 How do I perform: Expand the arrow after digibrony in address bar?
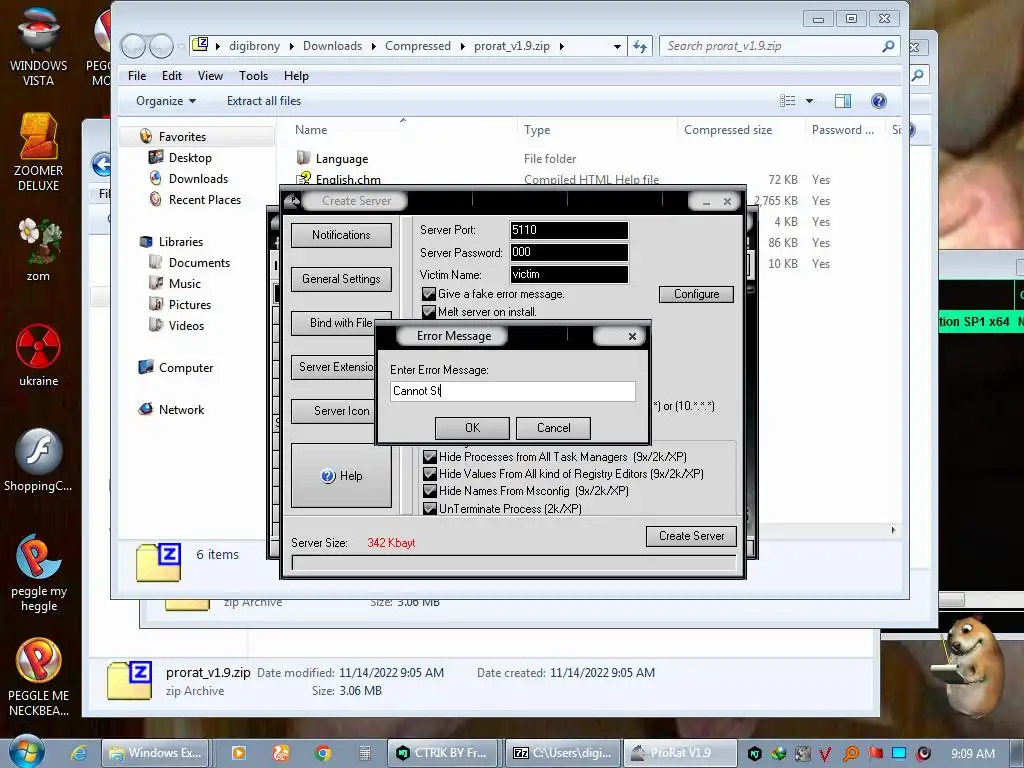tap(291, 46)
